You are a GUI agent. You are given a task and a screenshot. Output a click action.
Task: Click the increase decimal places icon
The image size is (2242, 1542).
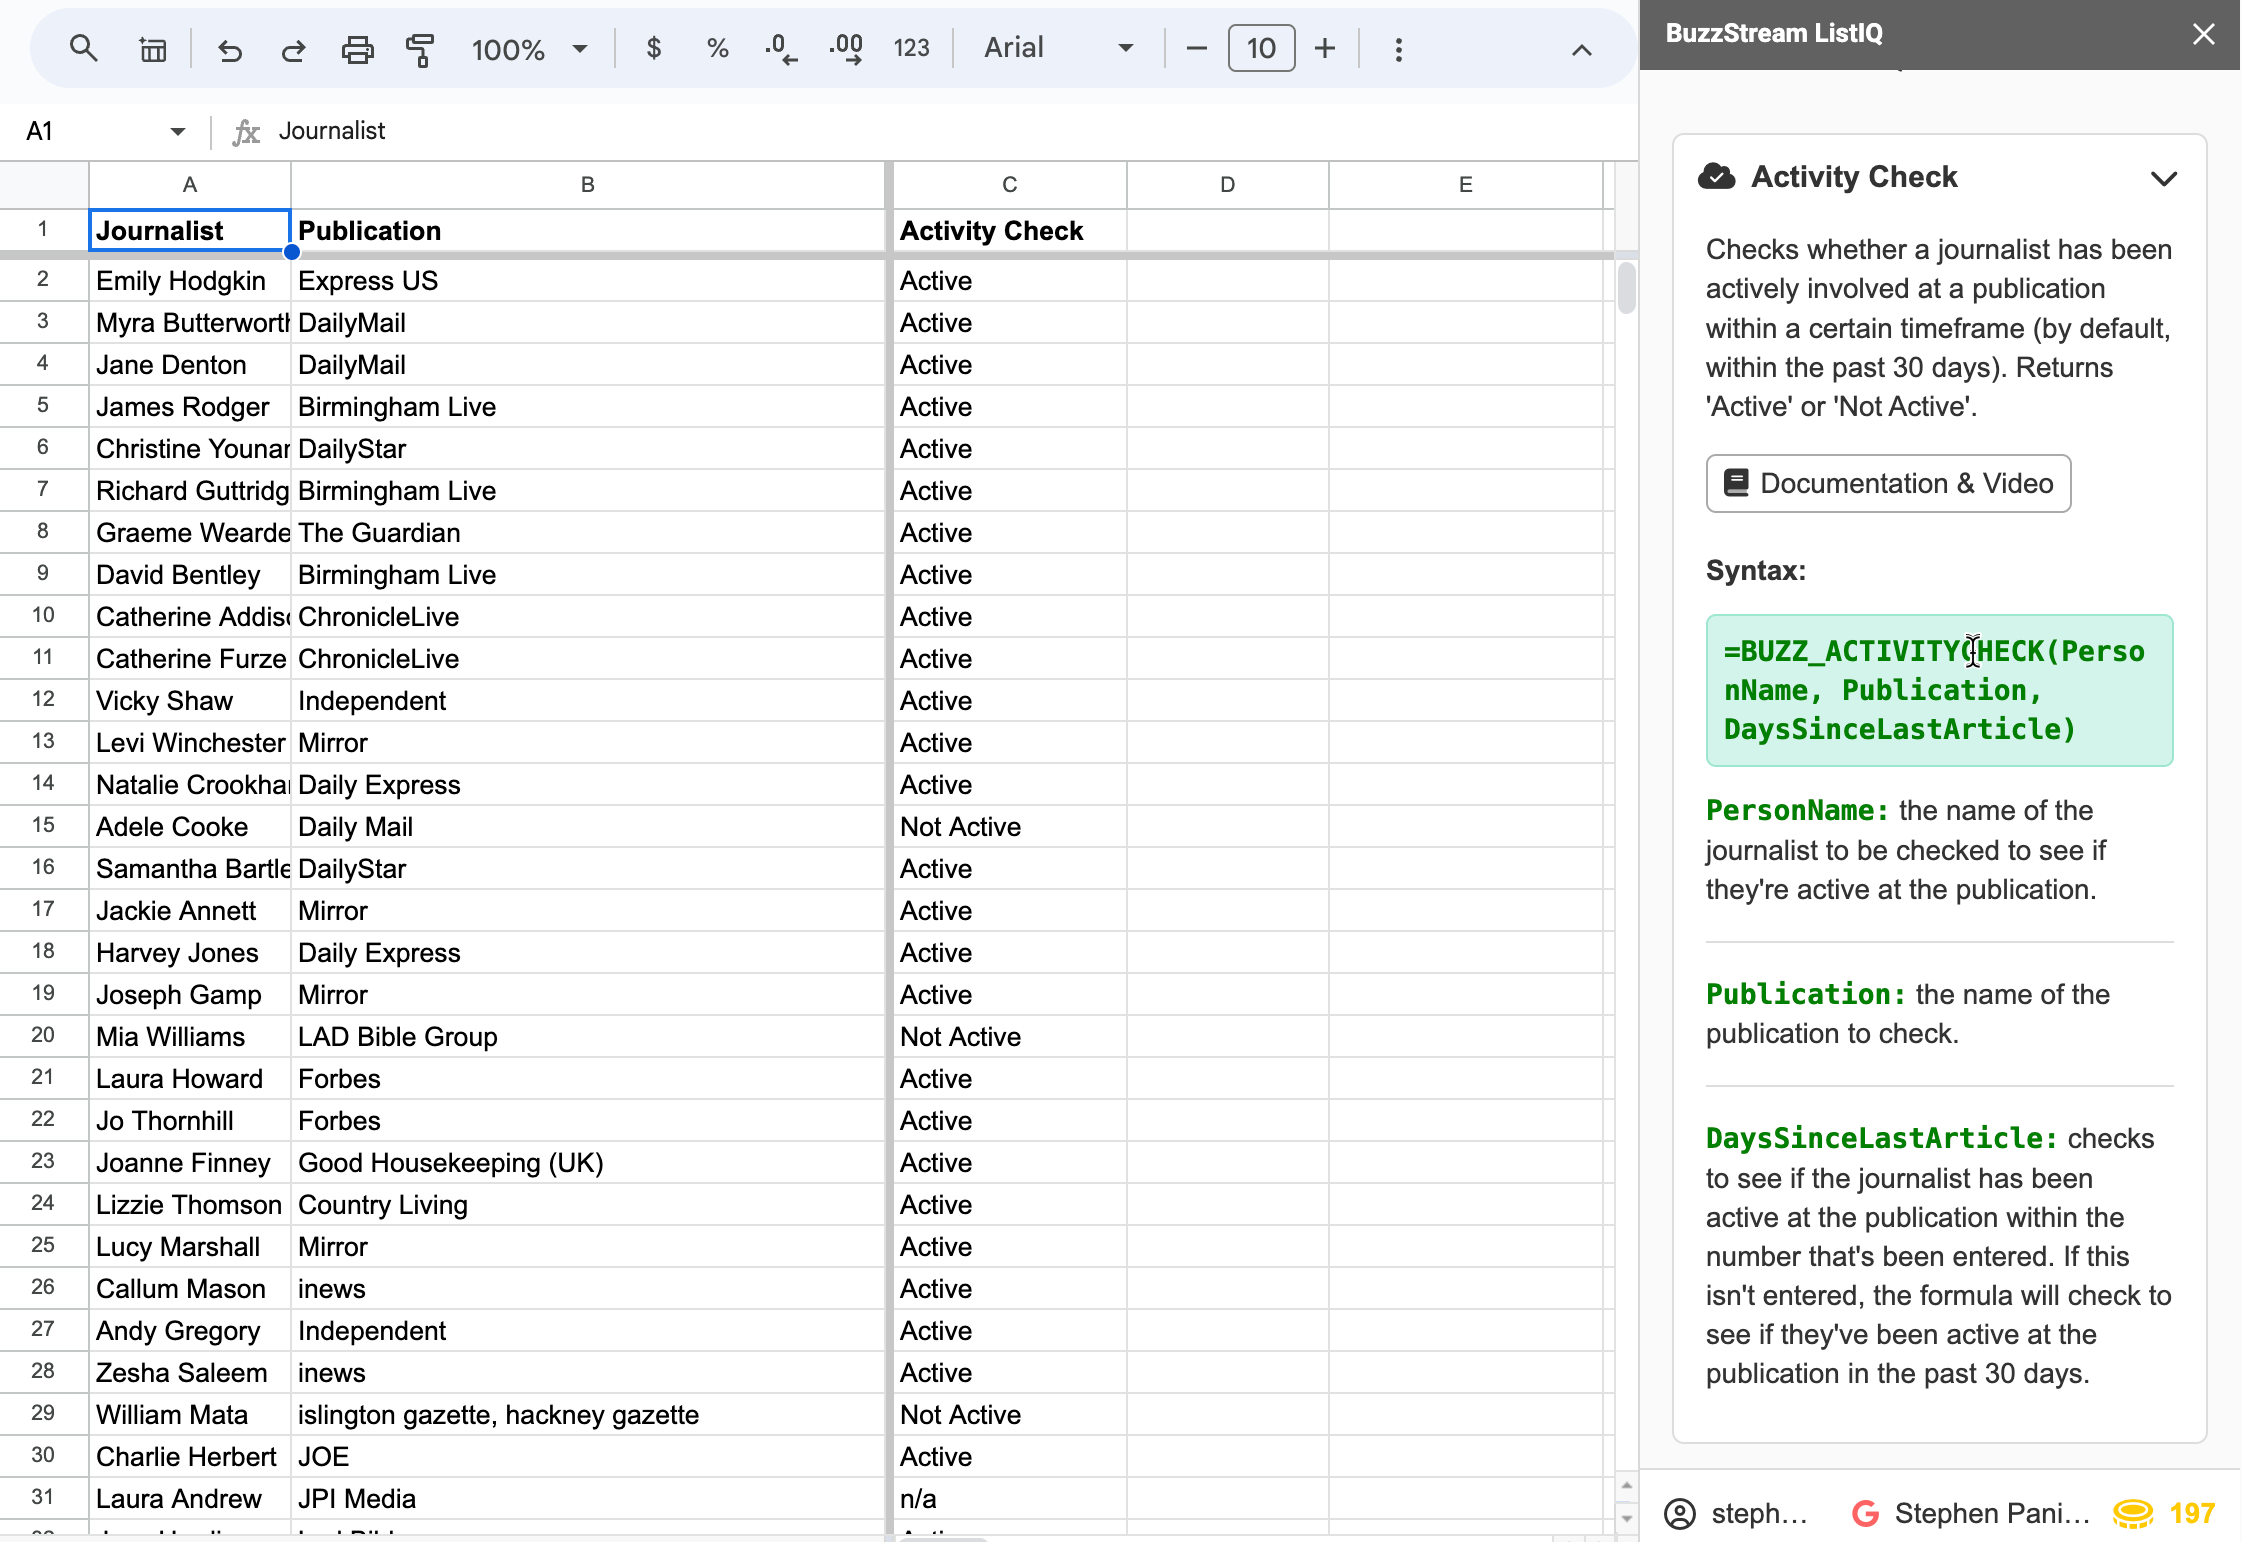point(846,48)
